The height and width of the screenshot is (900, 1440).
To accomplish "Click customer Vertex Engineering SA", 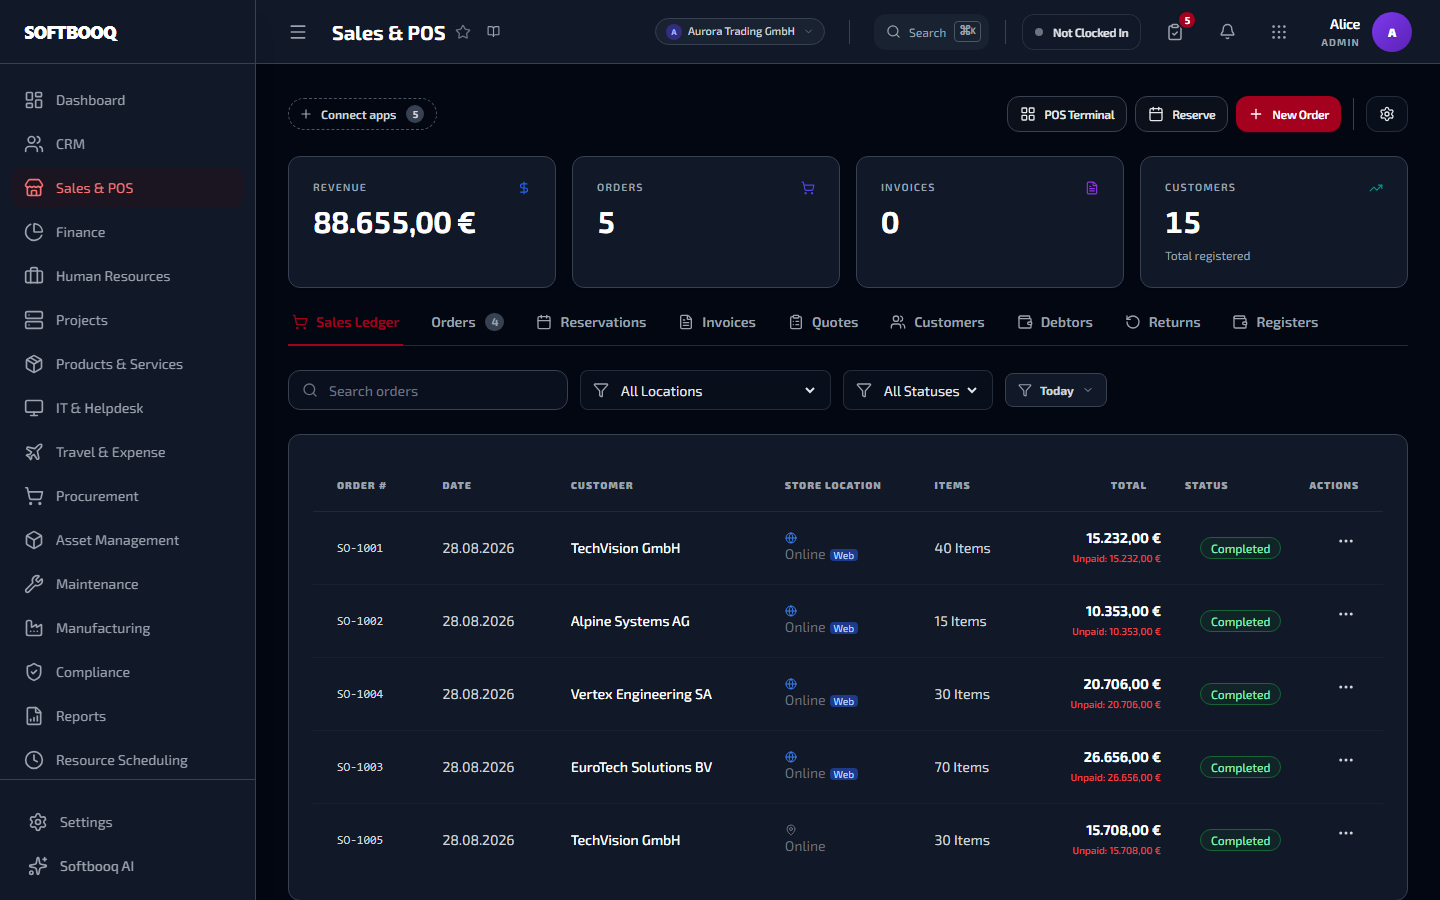I will (x=641, y=694).
